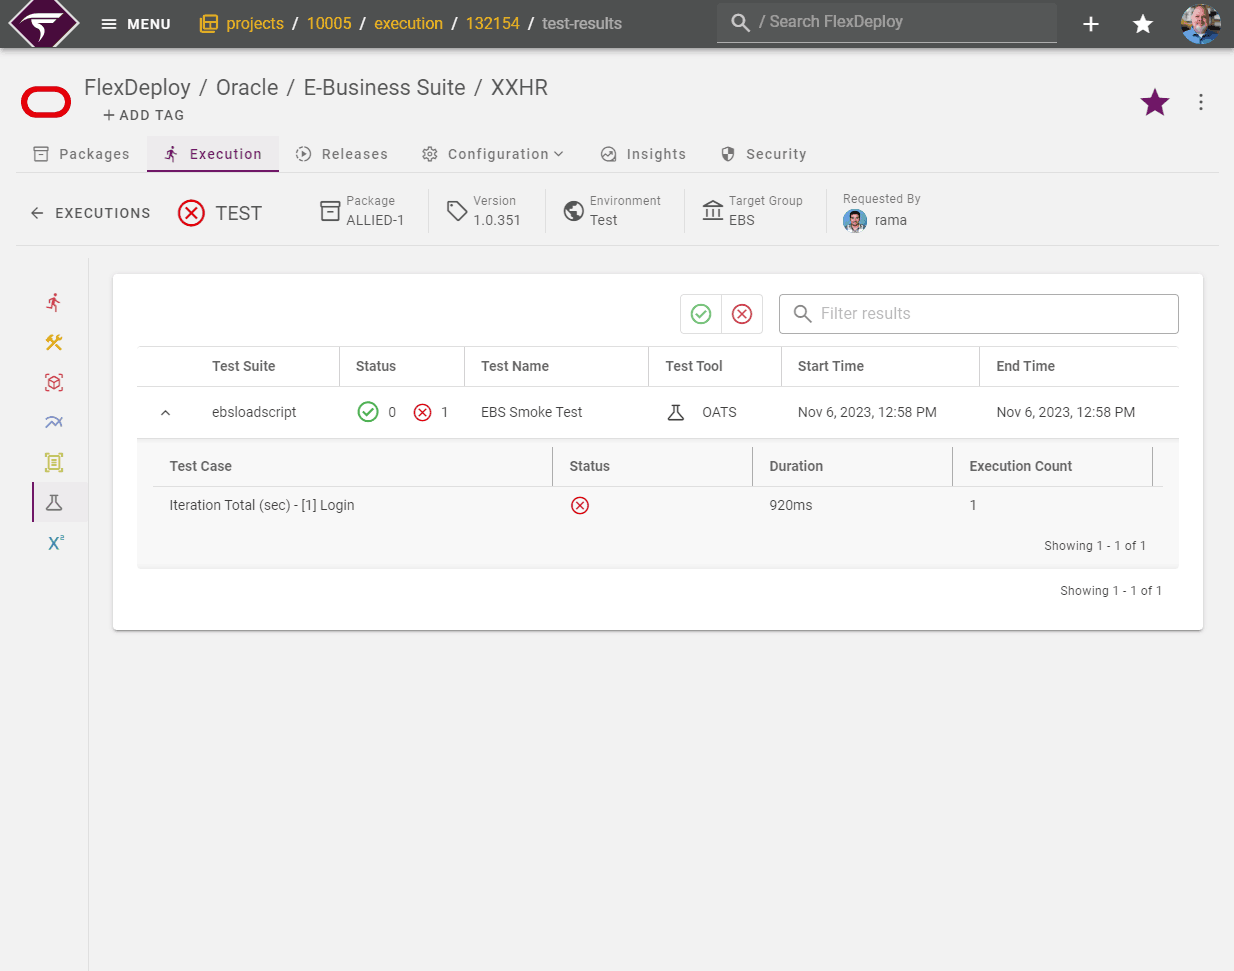Open the tools sidebar icon
Screen dimensions: 1234x971
54,342
